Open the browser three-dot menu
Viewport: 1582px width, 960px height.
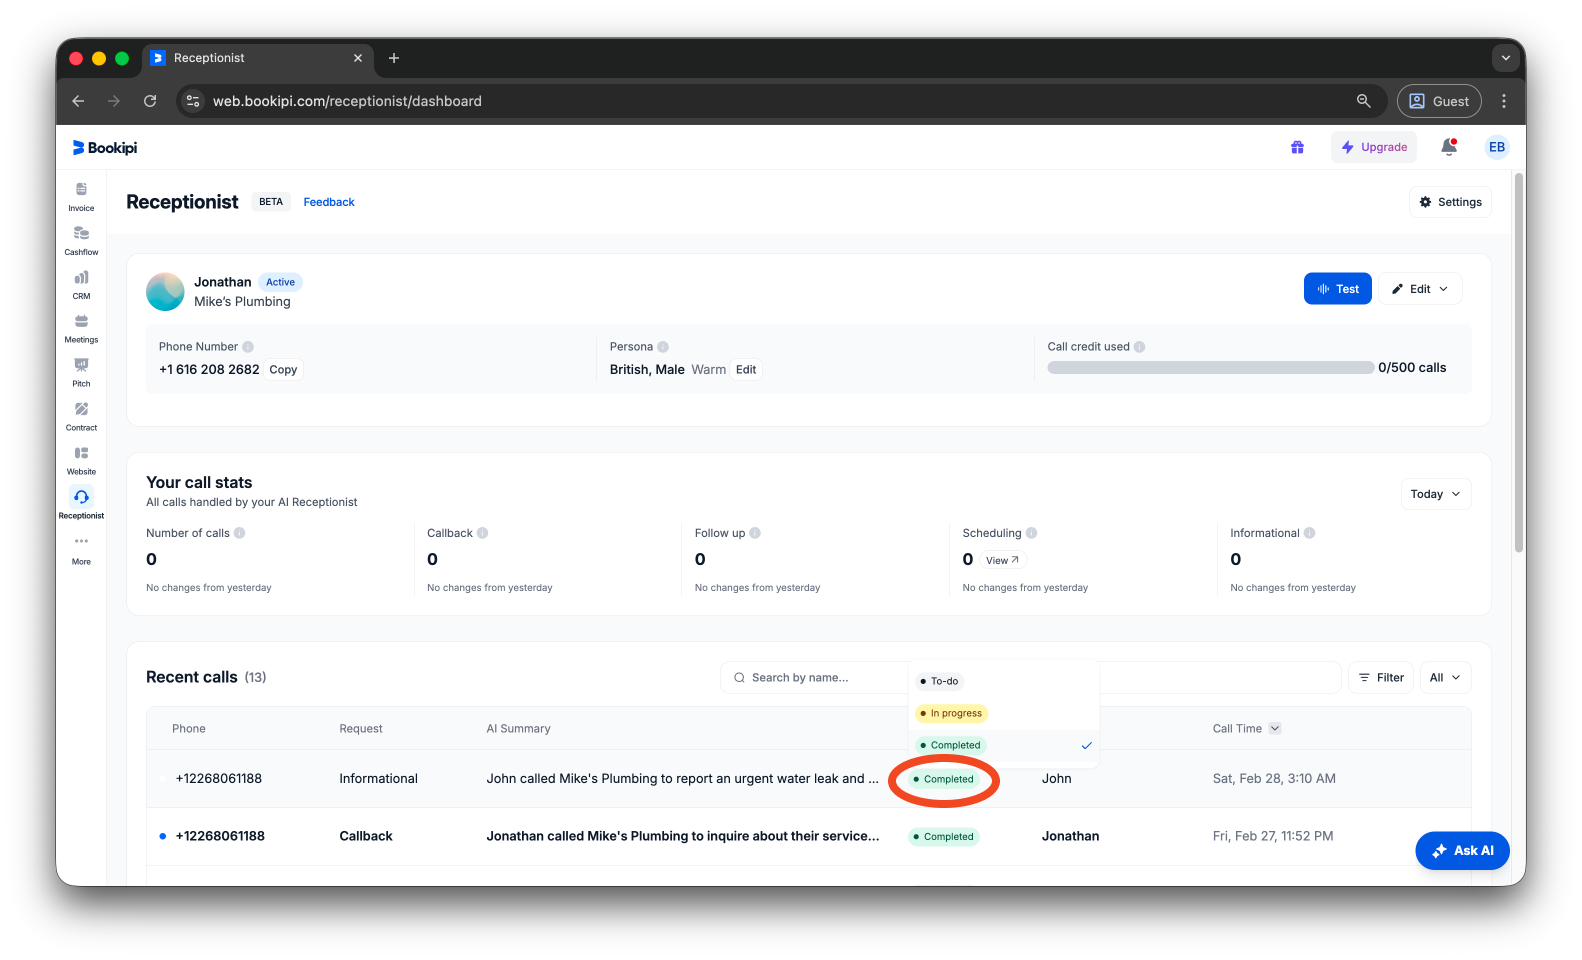click(x=1503, y=101)
